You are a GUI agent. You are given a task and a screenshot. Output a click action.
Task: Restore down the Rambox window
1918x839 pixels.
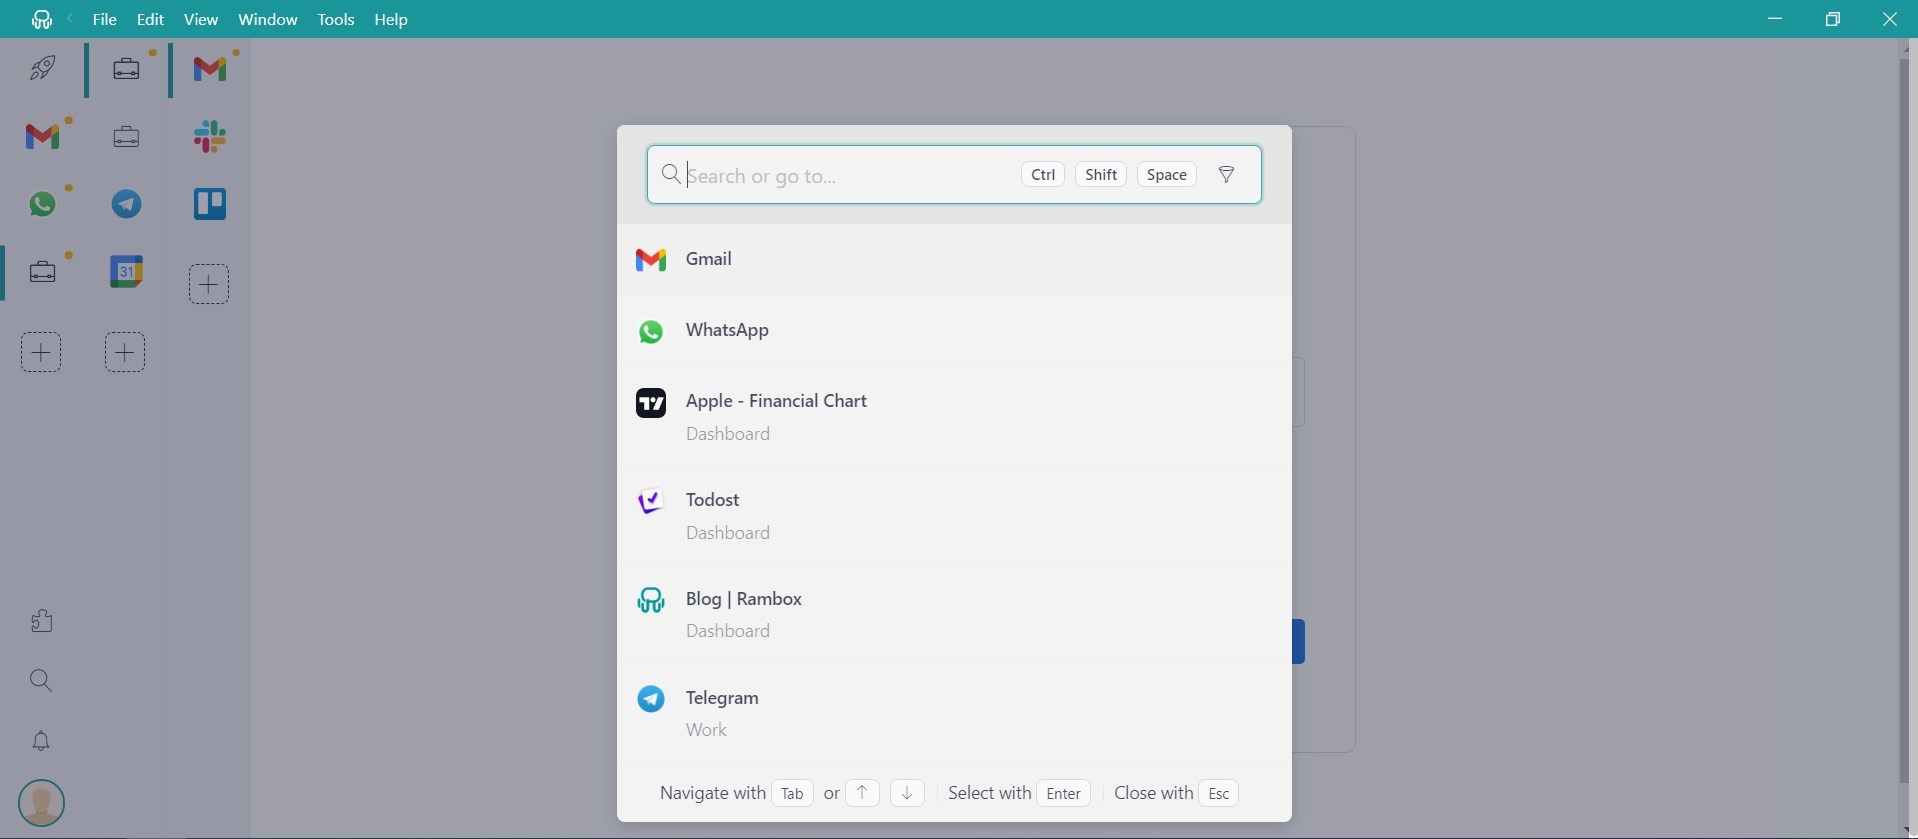tap(1833, 19)
